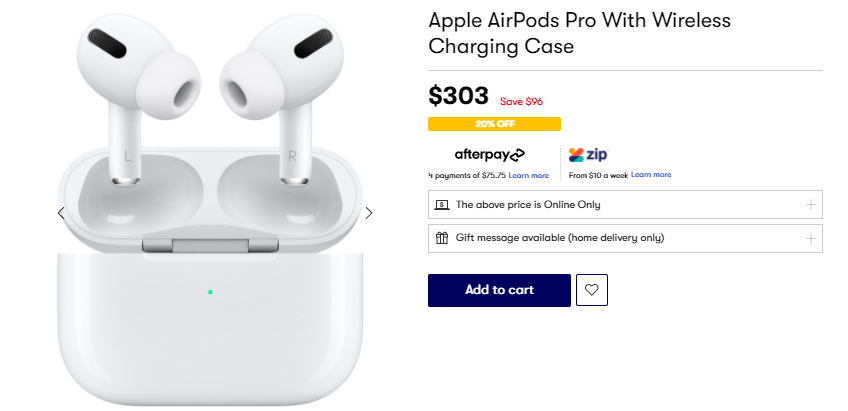Click the laptop Online Only icon
Image resolution: width=848 pixels, height=411 pixels.
442,205
